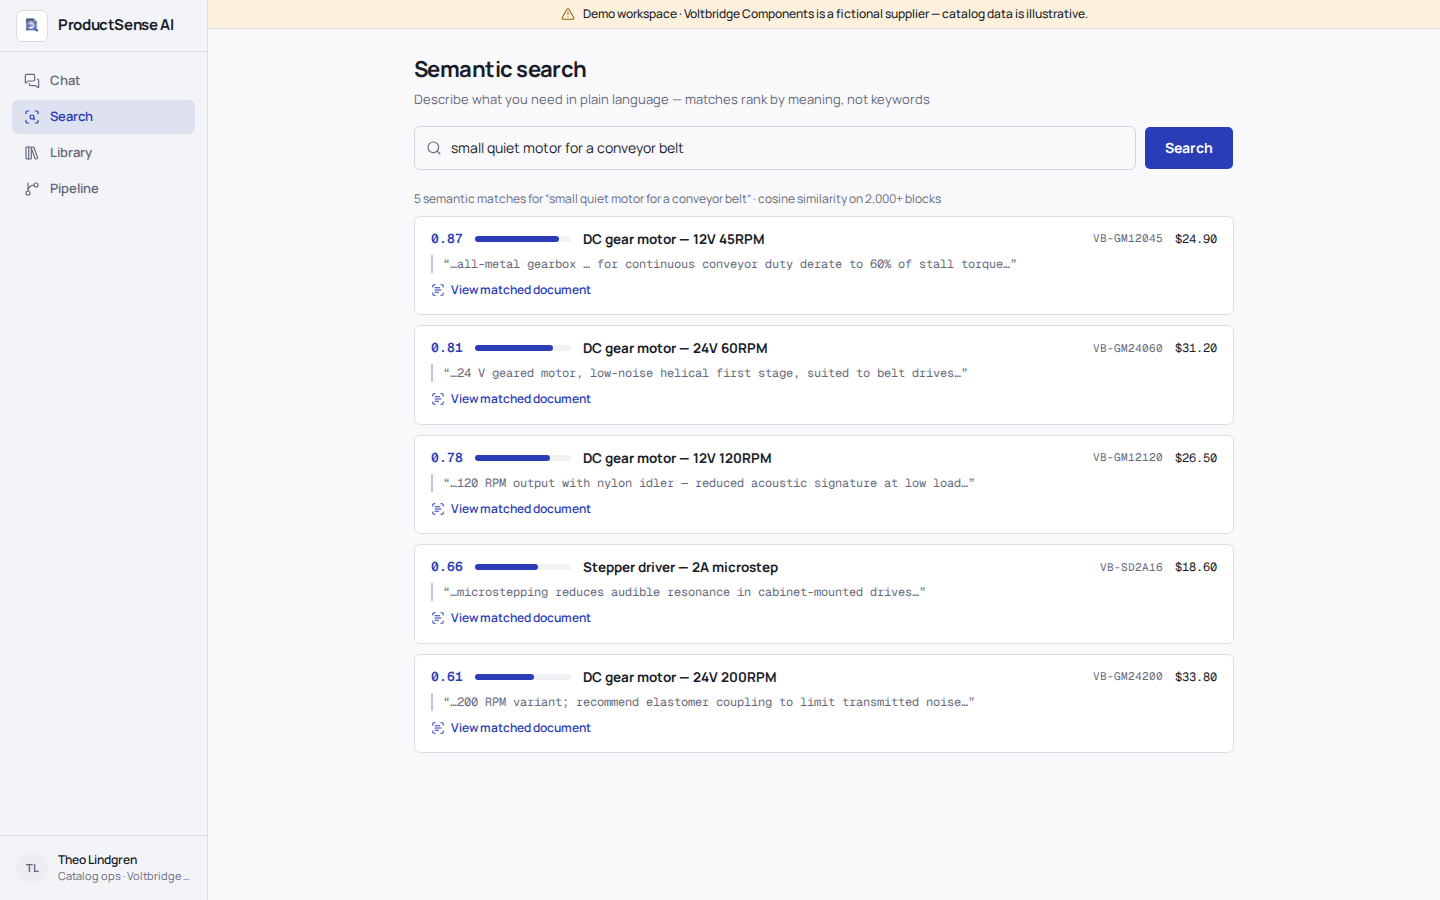This screenshot has width=1440, height=900.
Task: Click title 'DC gear motor — 12V 45RPM'
Action: (x=674, y=239)
